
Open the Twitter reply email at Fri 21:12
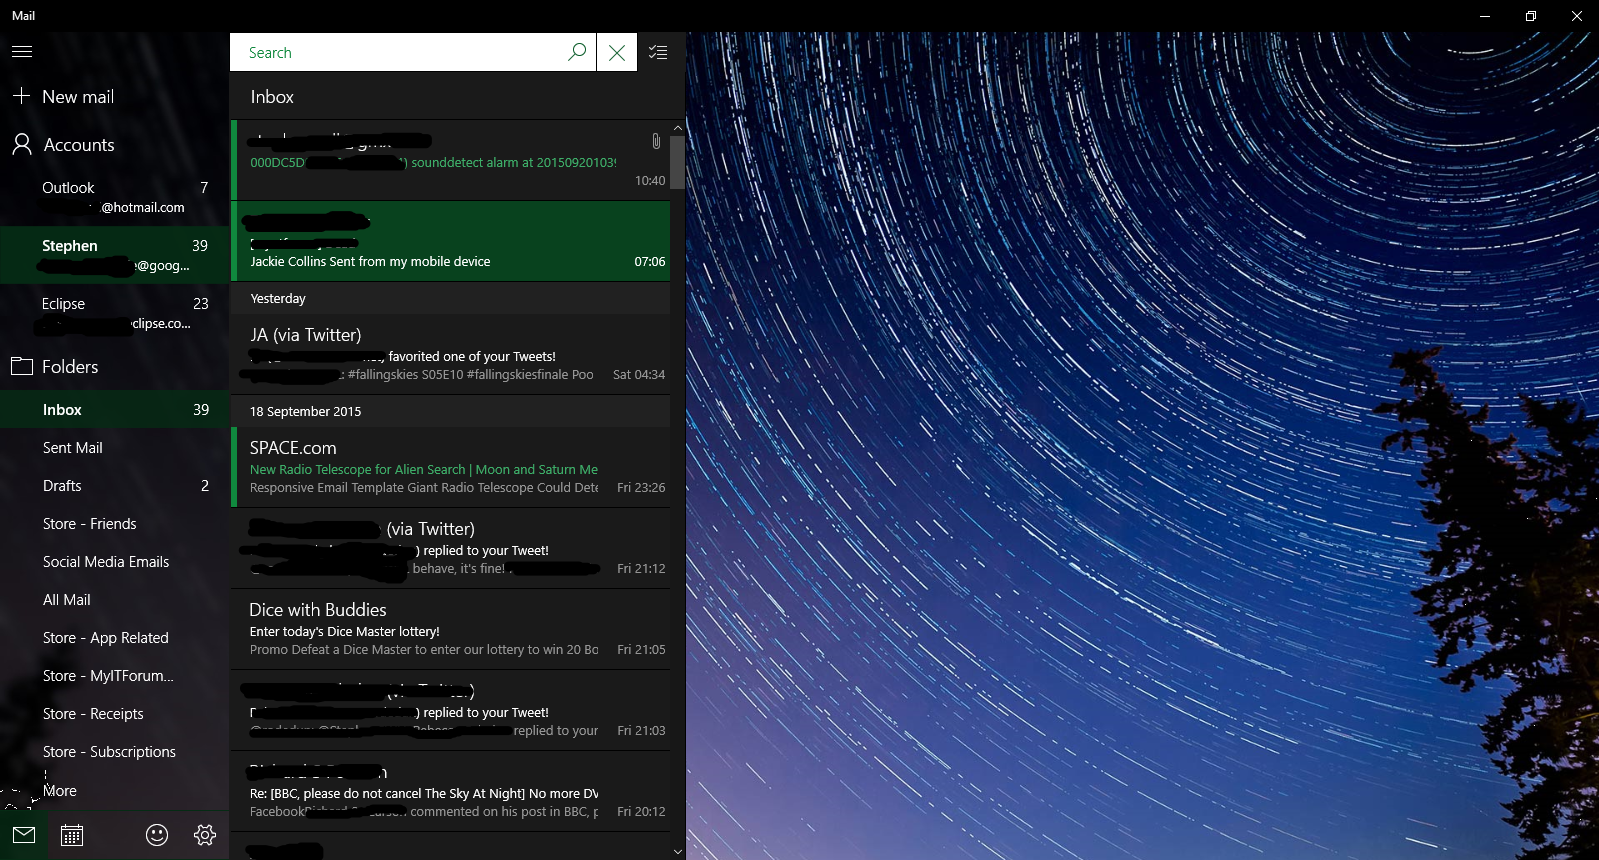pos(450,548)
